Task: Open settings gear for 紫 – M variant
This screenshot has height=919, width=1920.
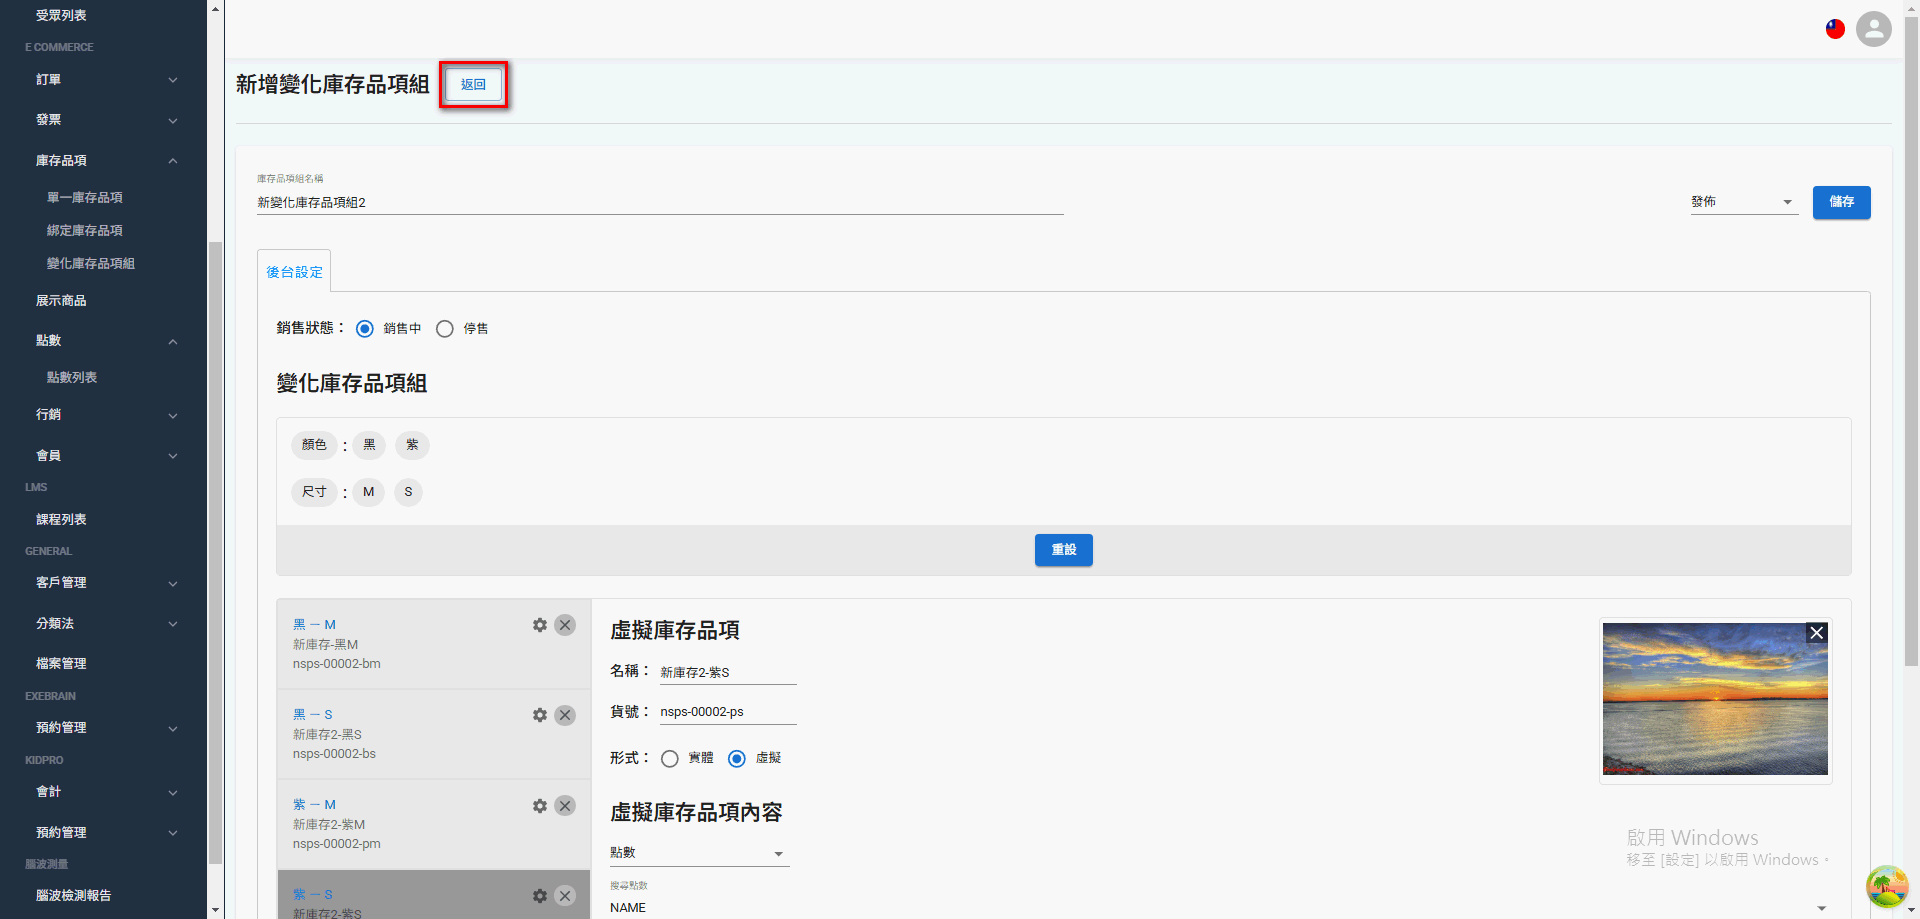Action: [540, 806]
